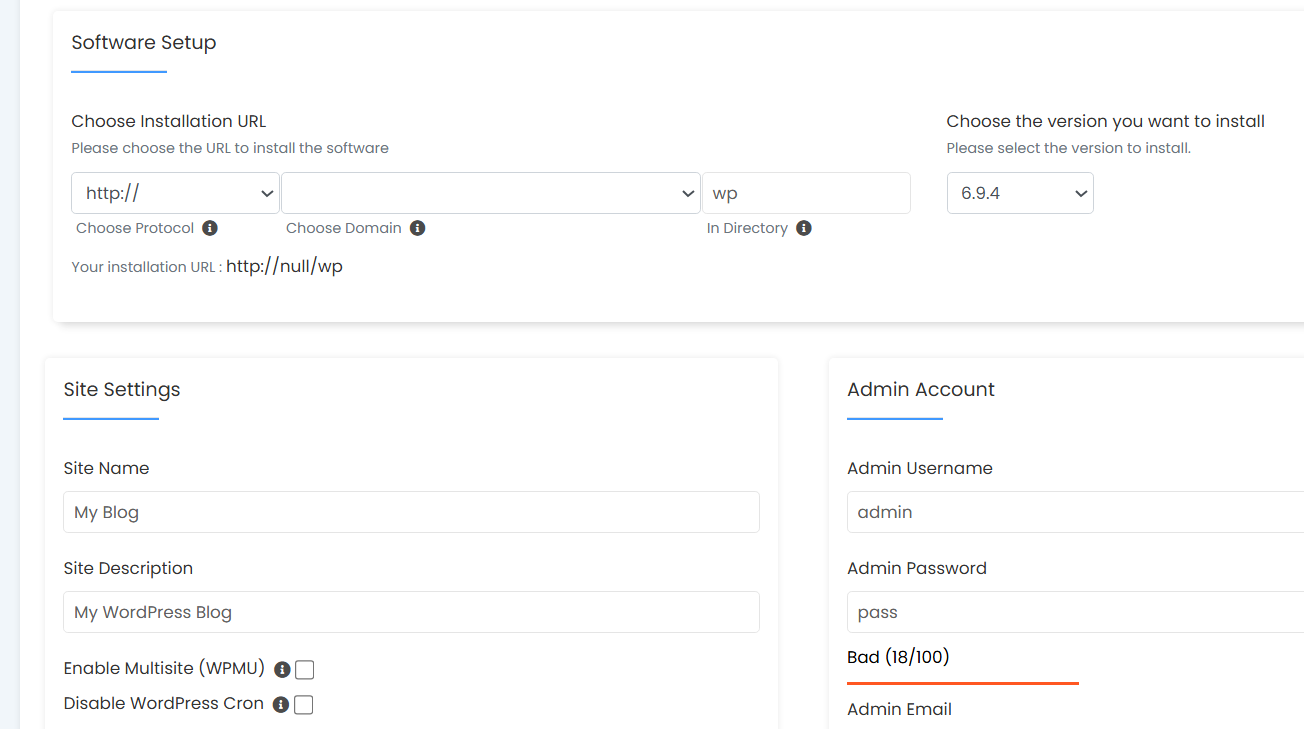Click the 'Please choose the URL to install the software' hint
The height and width of the screenshot is (729, 1304).
[x=230, y=148]
